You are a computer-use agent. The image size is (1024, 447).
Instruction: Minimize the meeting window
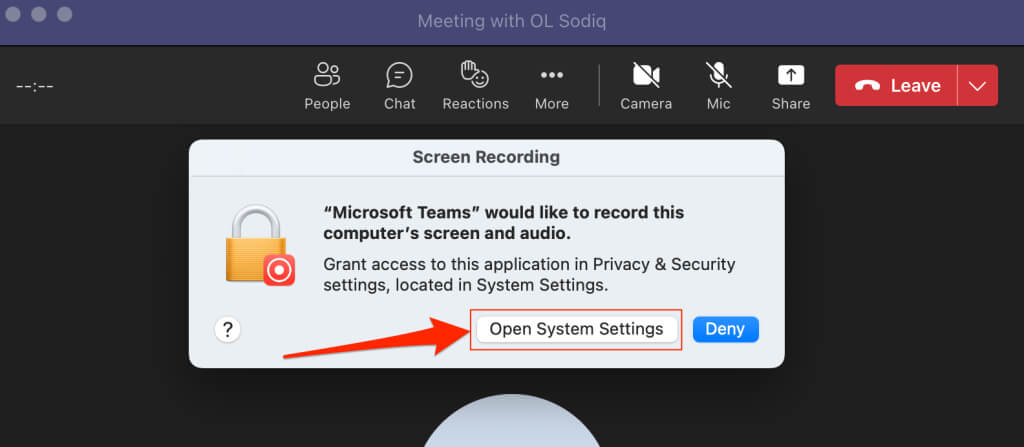coord(40,16)
